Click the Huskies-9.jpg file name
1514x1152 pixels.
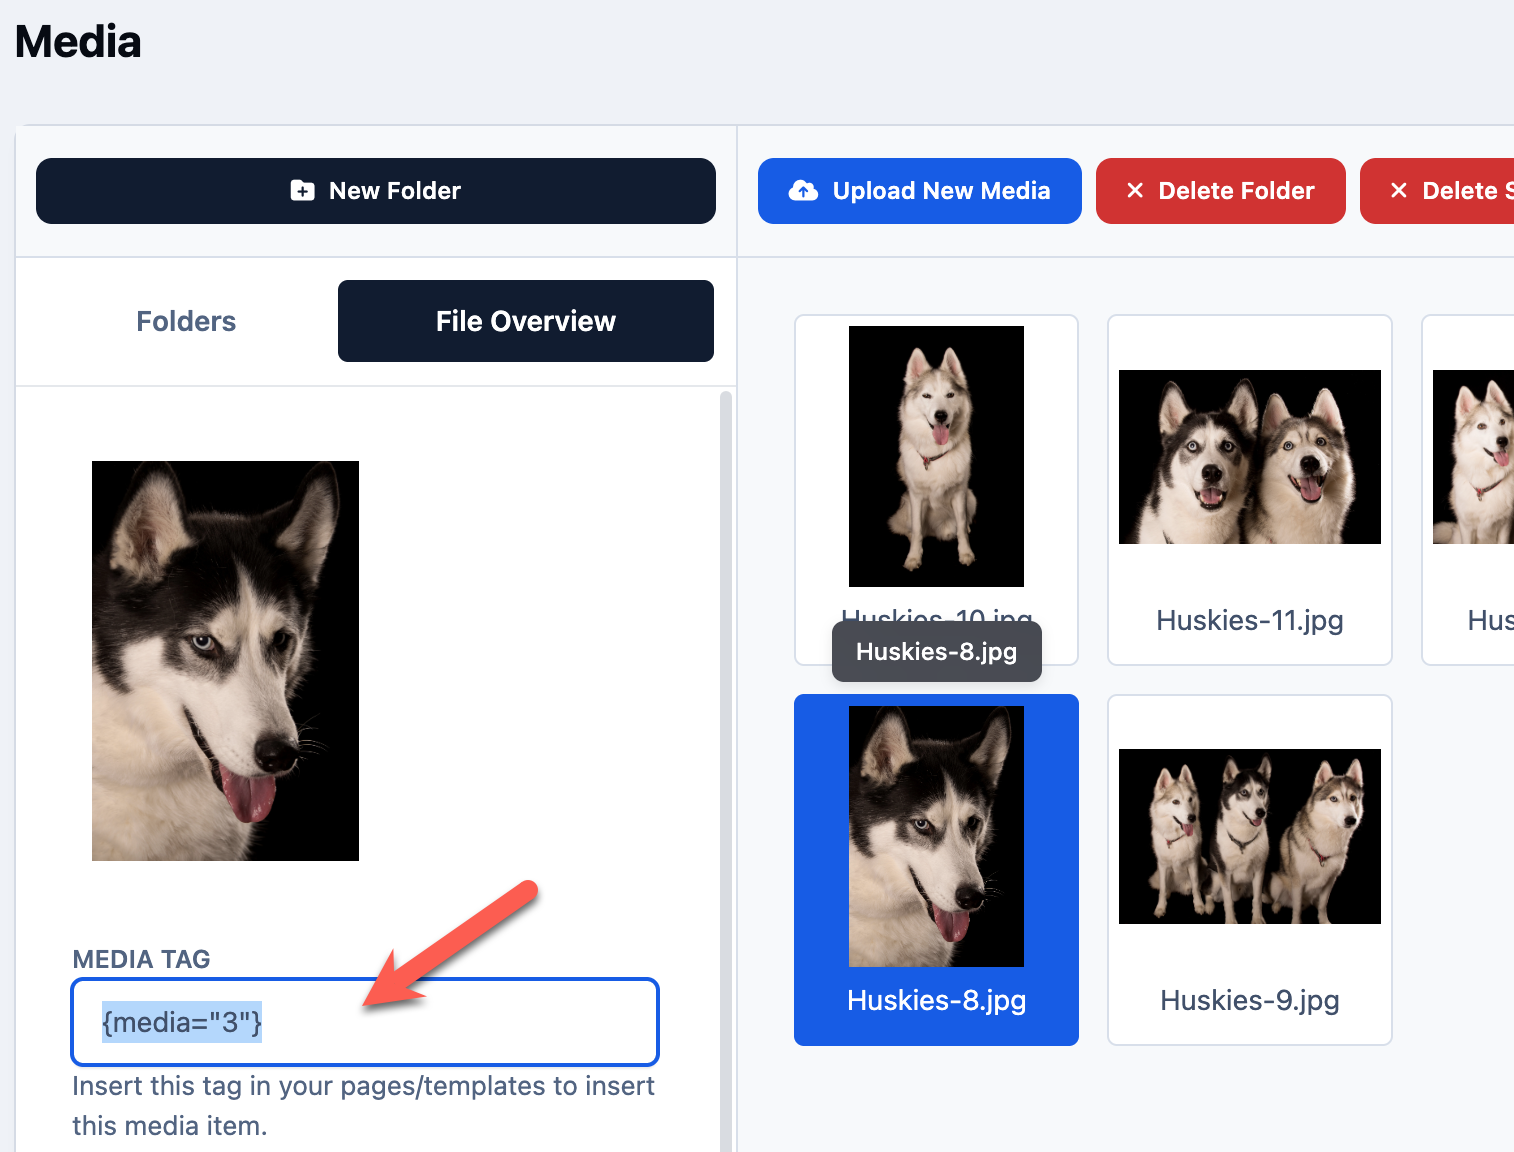pos(1250,1000)
